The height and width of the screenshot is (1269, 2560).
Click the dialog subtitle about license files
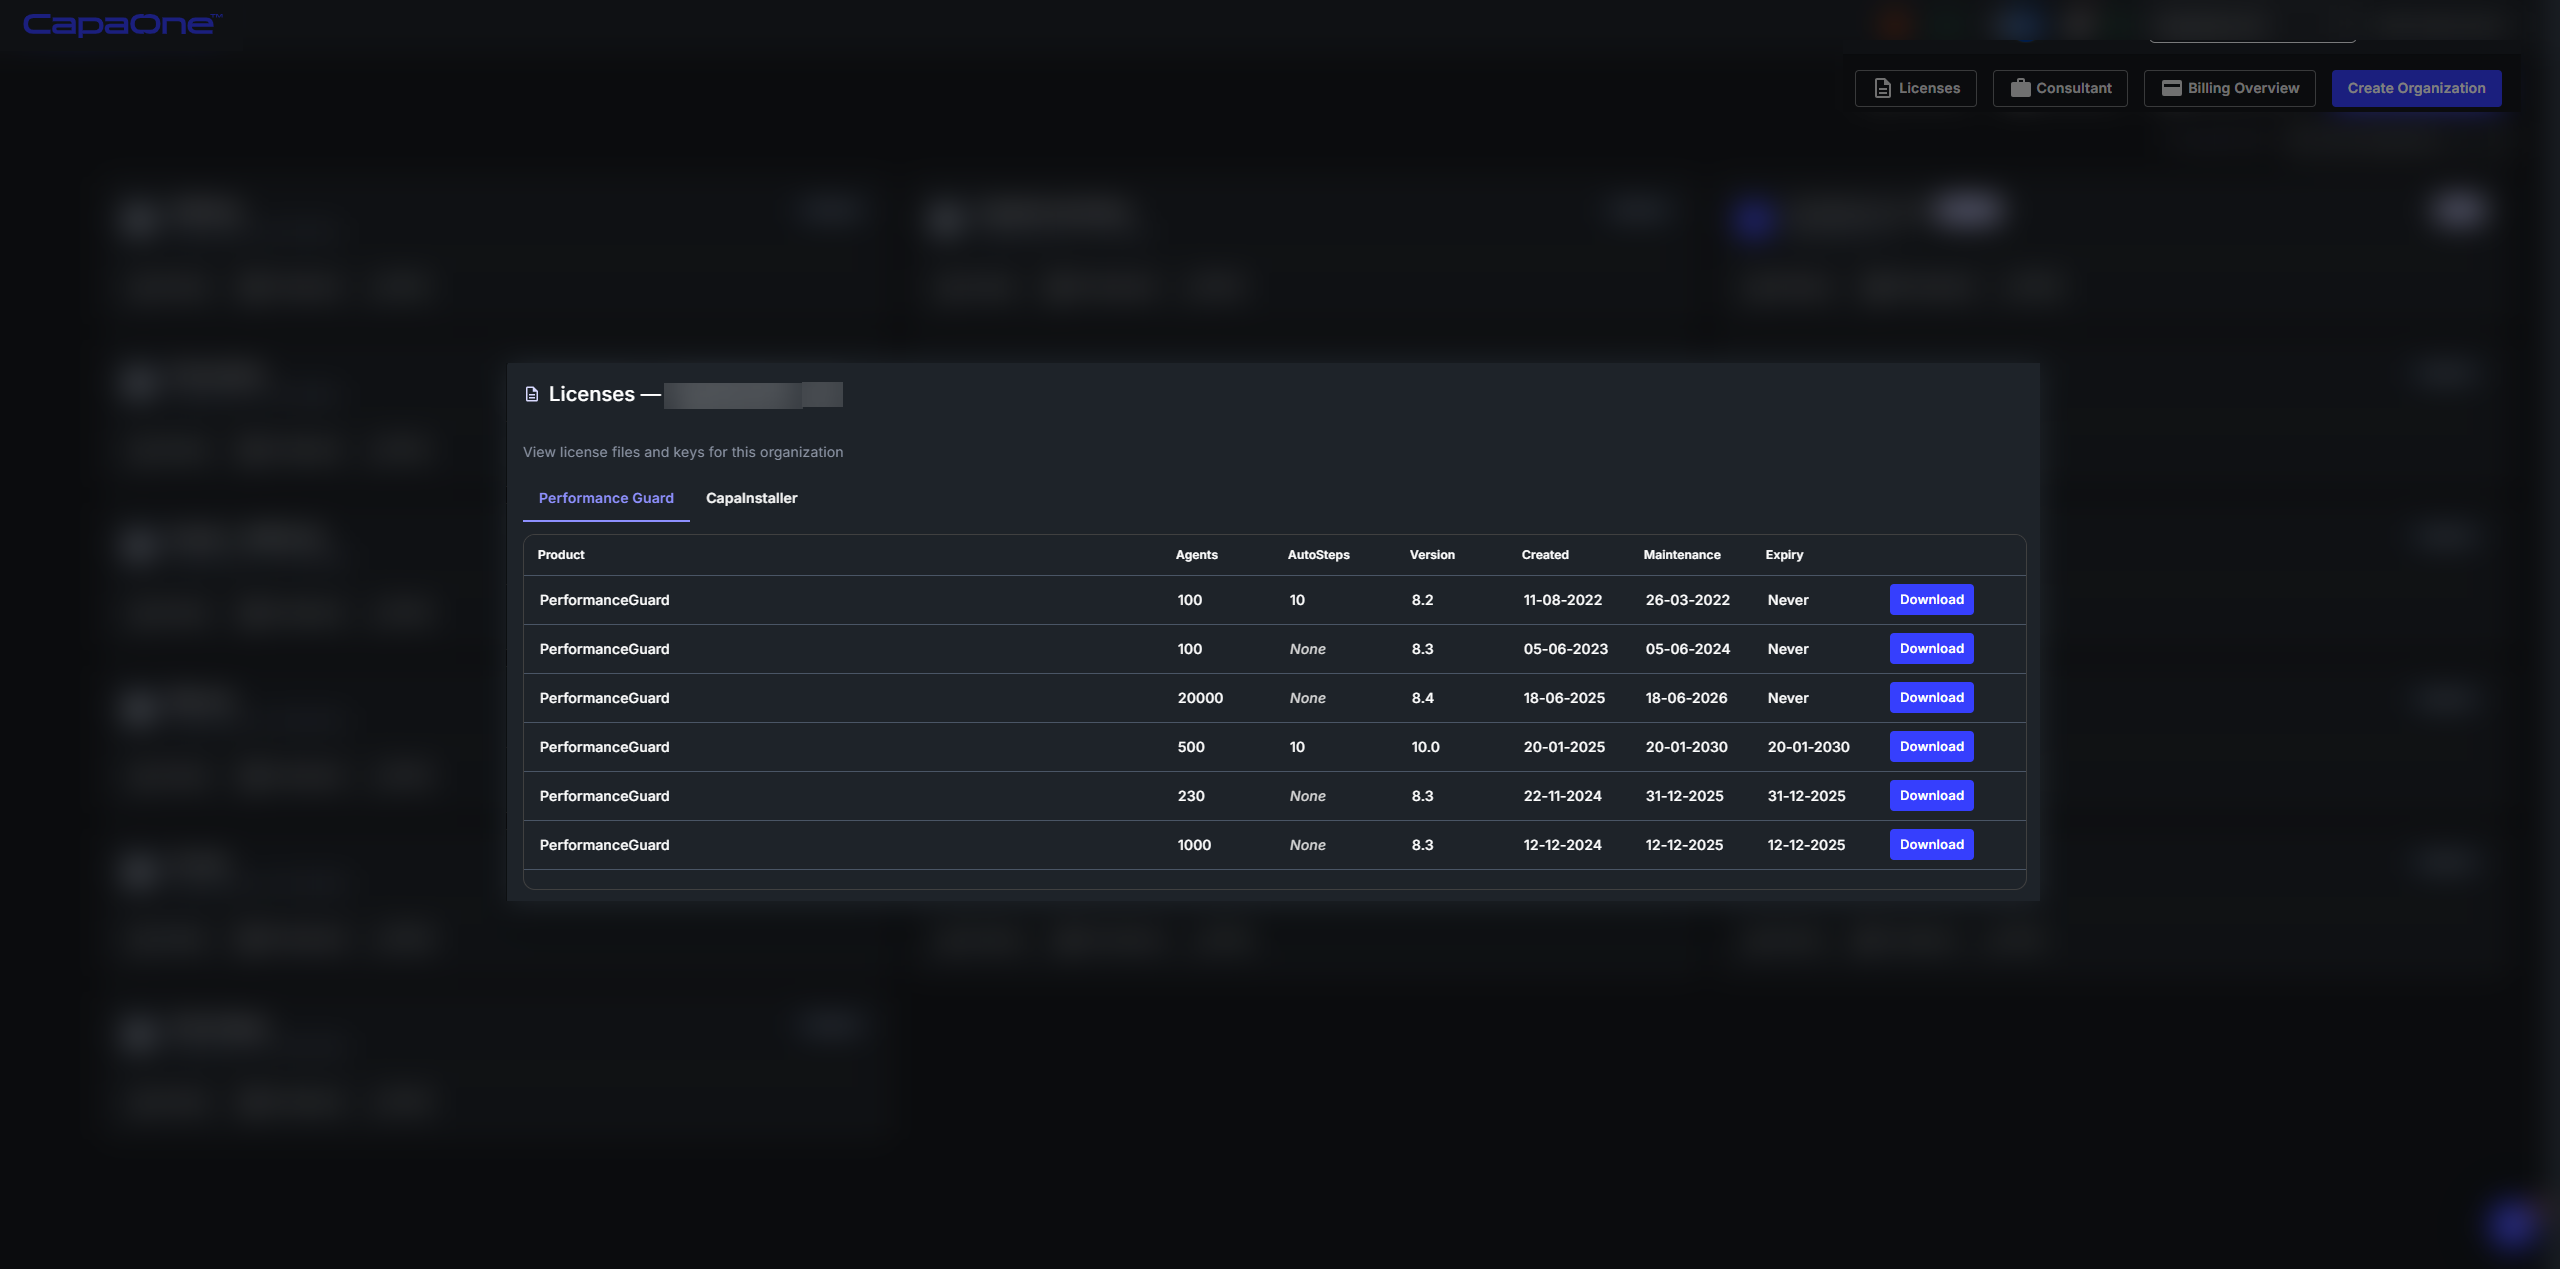pyautogui.click(x=683, y=452)
